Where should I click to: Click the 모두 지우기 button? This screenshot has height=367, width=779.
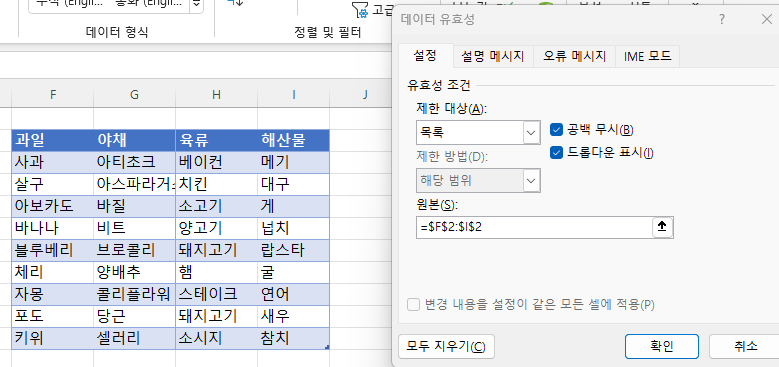coord(446,346)
